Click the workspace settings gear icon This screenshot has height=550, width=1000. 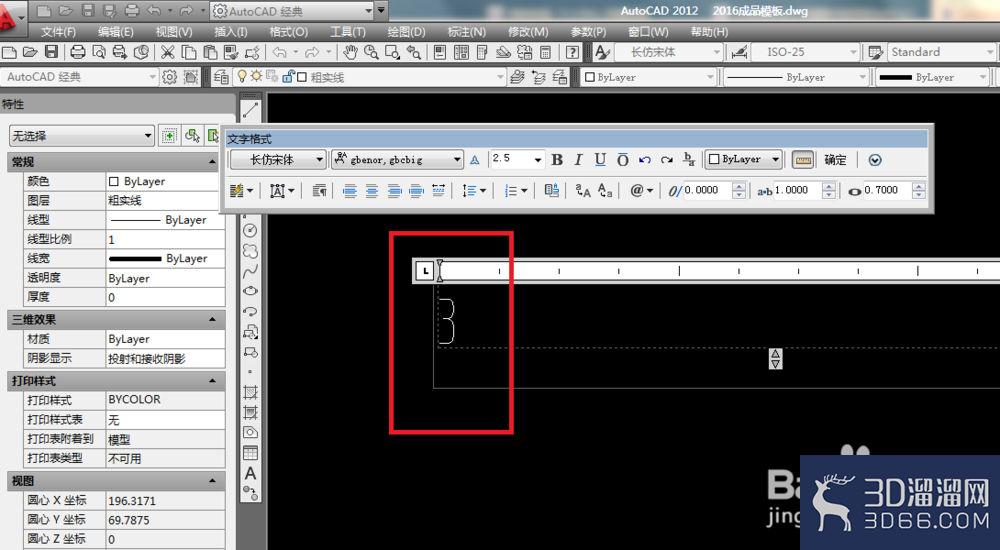tap(170, 77)
